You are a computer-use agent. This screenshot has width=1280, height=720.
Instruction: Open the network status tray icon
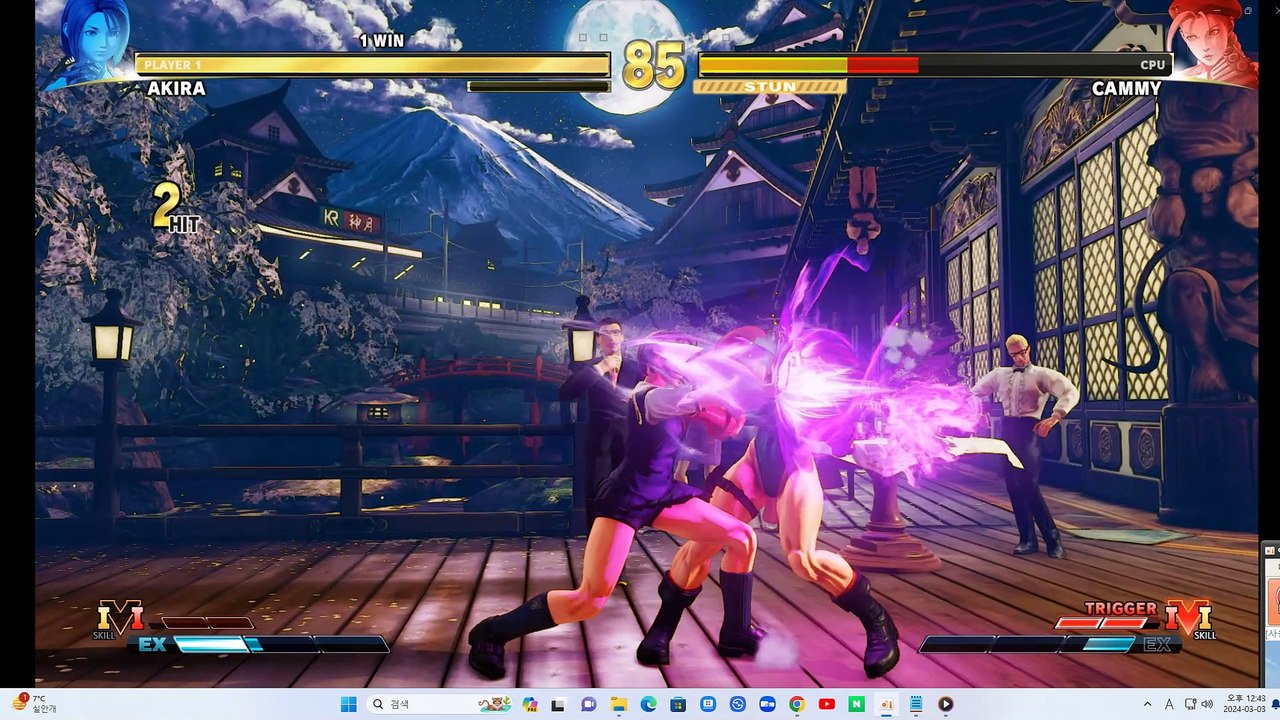(x=1190, y=704)
